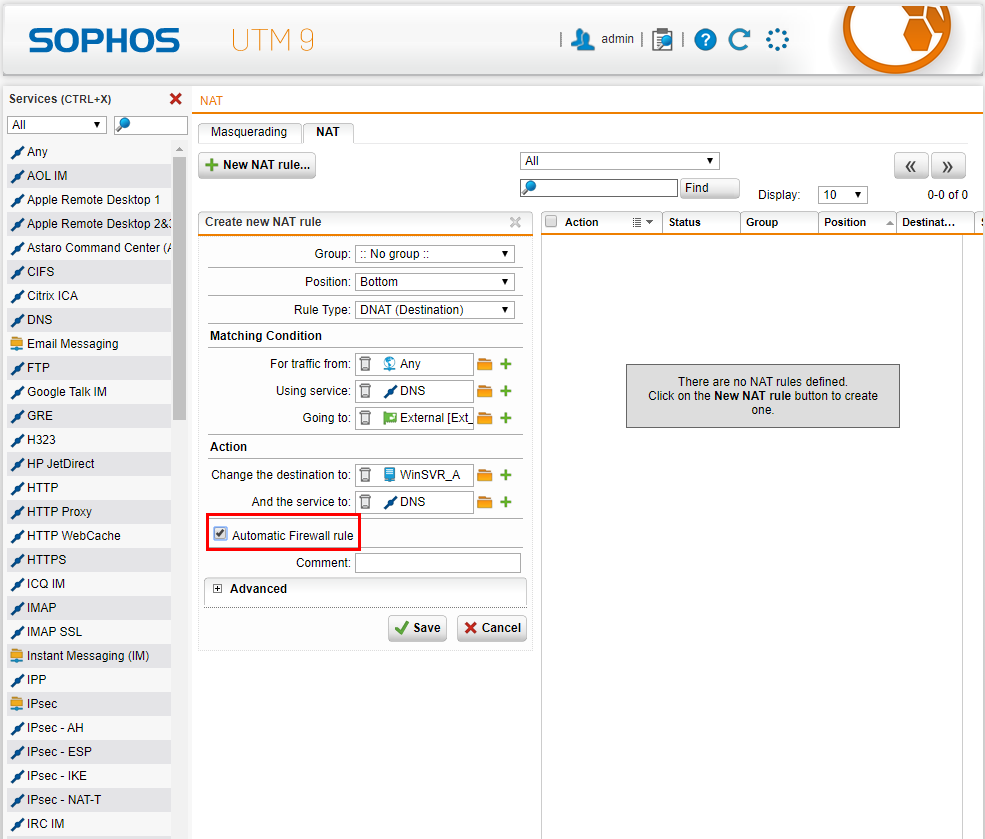
Task: Sort by the Destination column header
Action: coord(935,222)
